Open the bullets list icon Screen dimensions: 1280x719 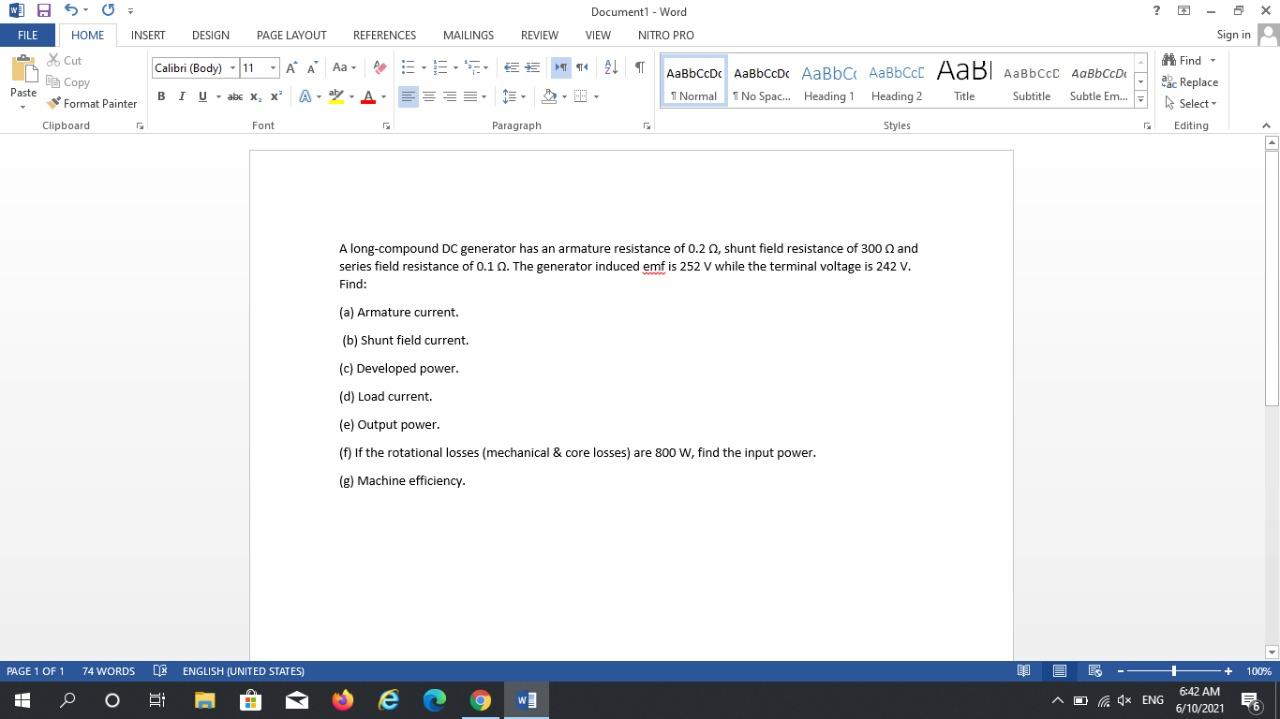(406, 67)
